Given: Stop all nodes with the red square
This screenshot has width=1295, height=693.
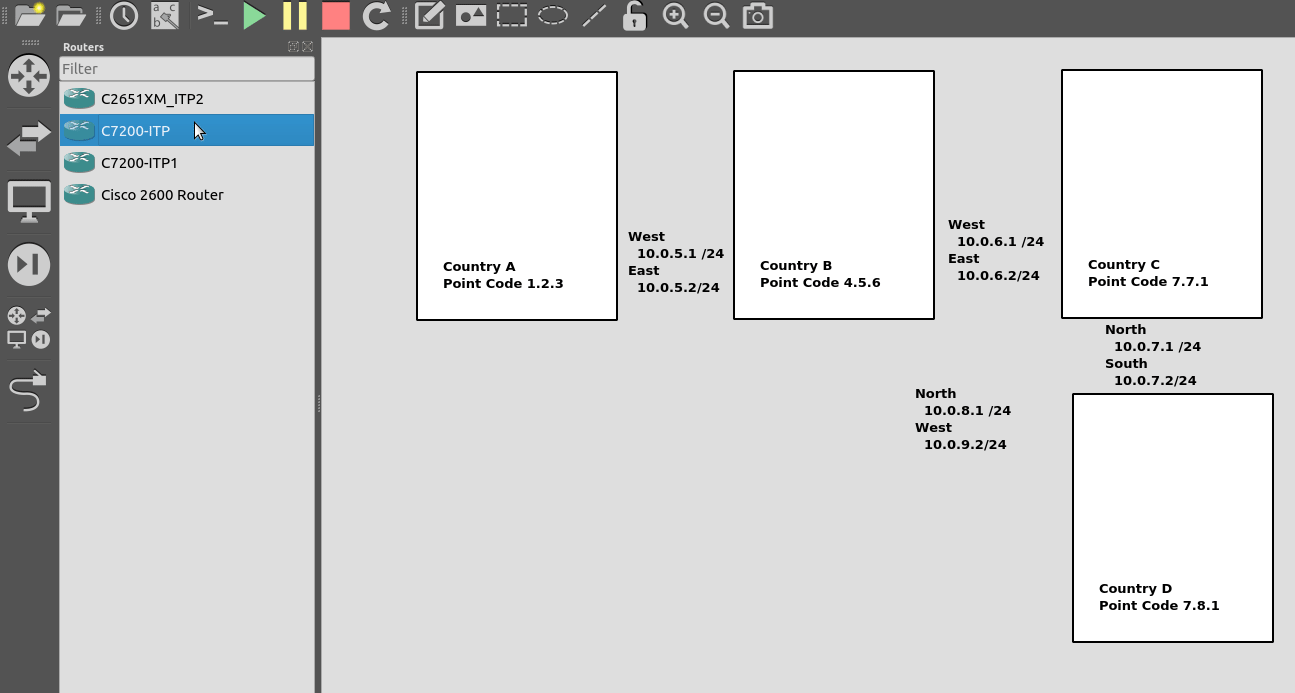Looking at the screenshot, I should [334, 16].
